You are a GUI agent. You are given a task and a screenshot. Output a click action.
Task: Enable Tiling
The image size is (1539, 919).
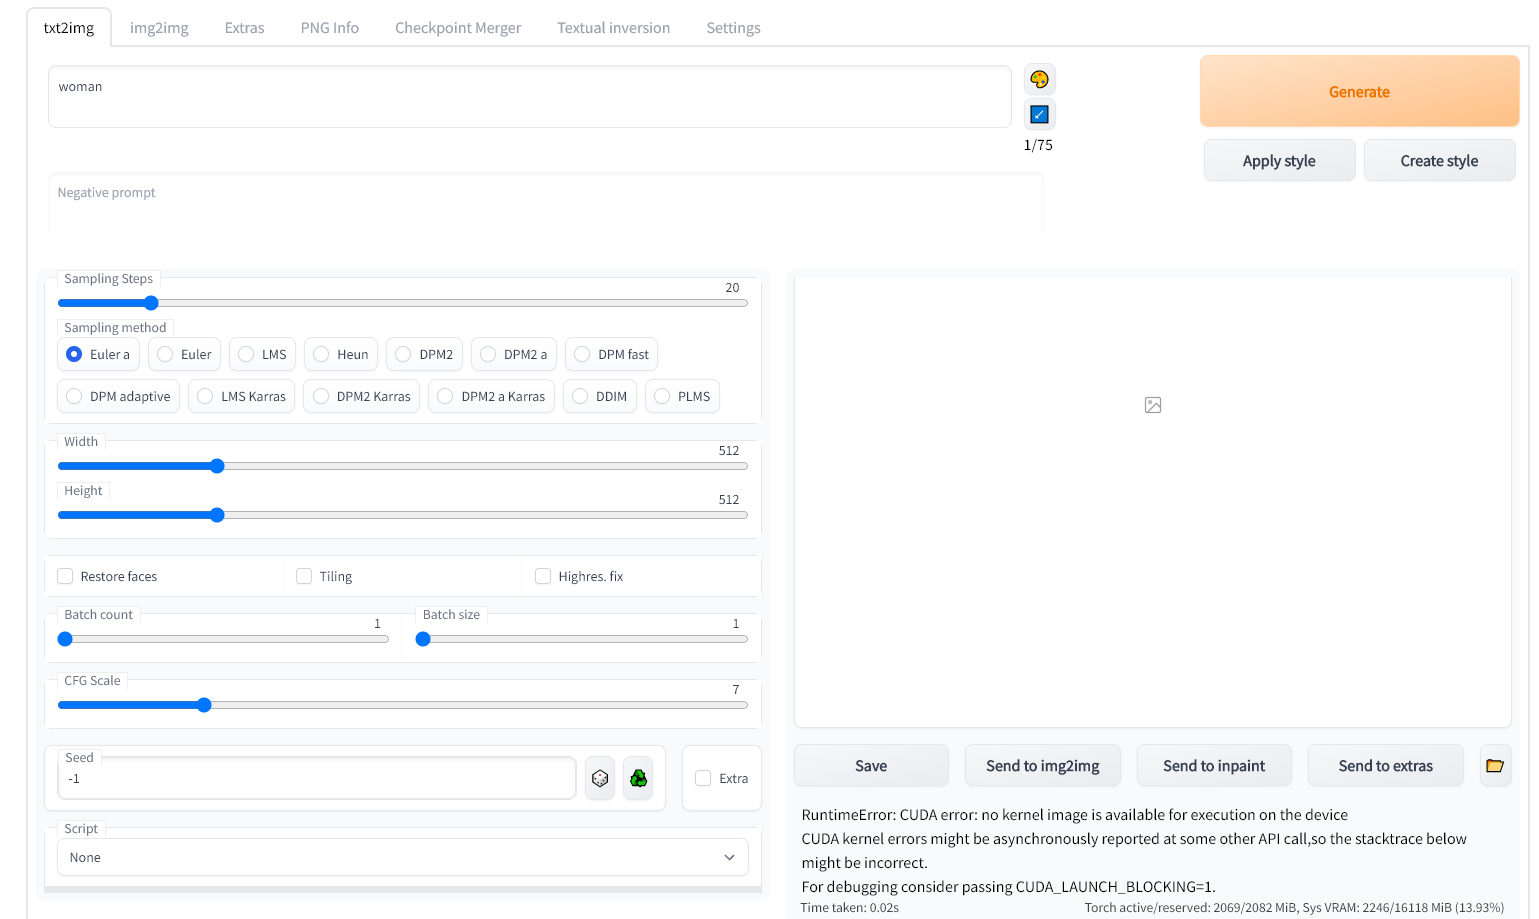click(x=303, y=576)
